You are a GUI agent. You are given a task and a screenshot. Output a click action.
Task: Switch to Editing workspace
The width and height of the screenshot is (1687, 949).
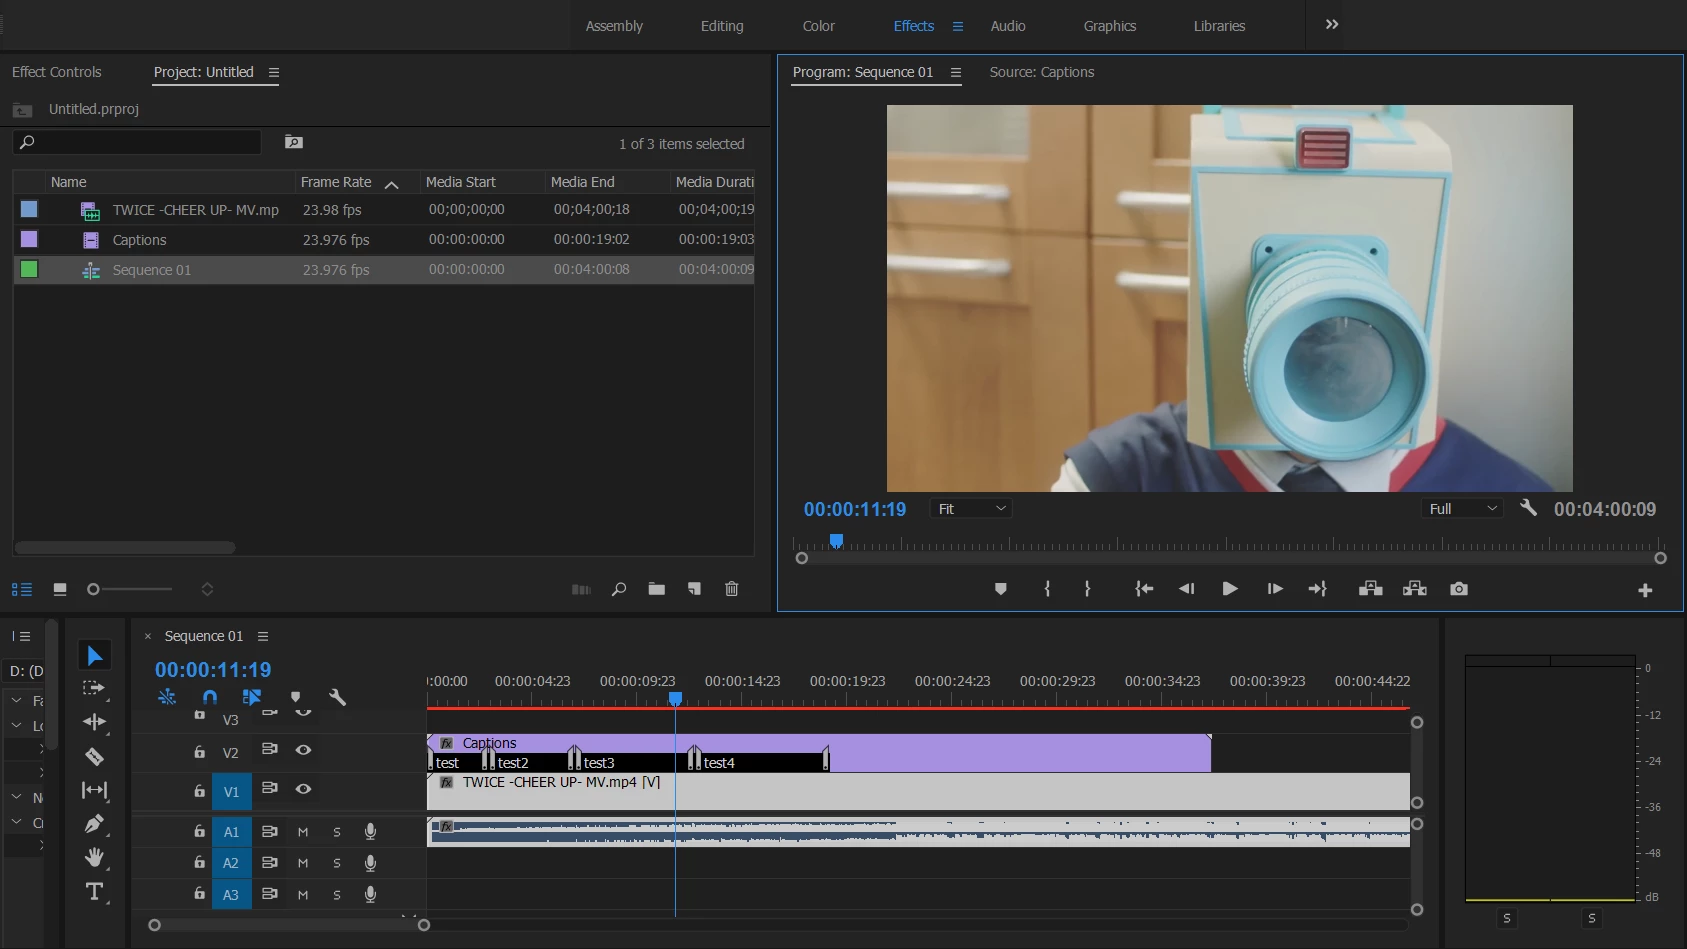point(722,26)
